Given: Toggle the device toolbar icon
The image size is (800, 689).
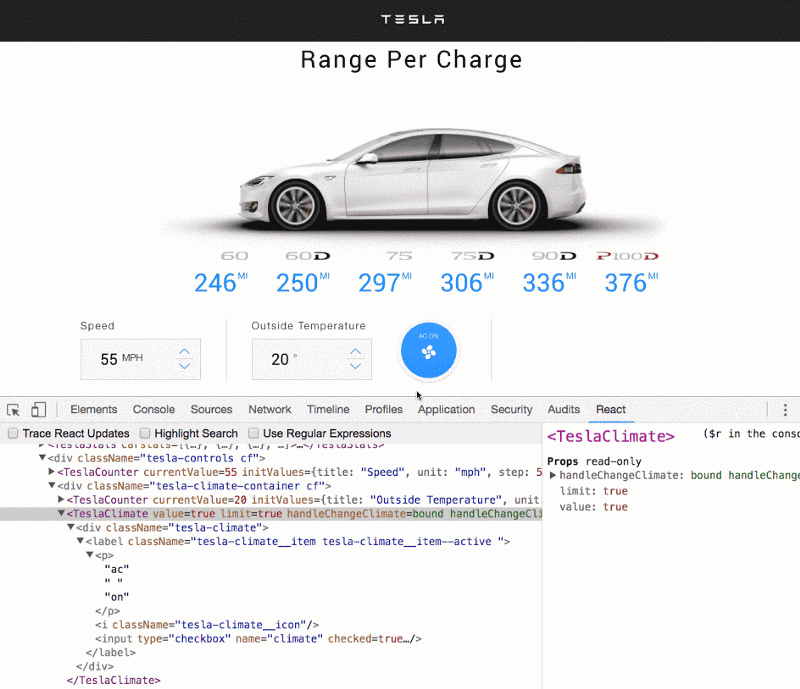Looking at the screenshot, I should [x=38, y=410].
